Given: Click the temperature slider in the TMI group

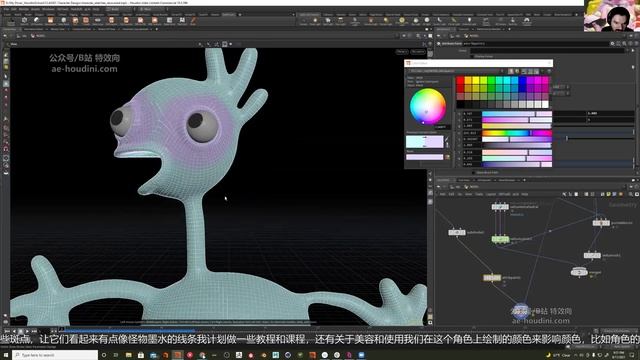Looking at the screenshot, I should click(x=517, y=152).
